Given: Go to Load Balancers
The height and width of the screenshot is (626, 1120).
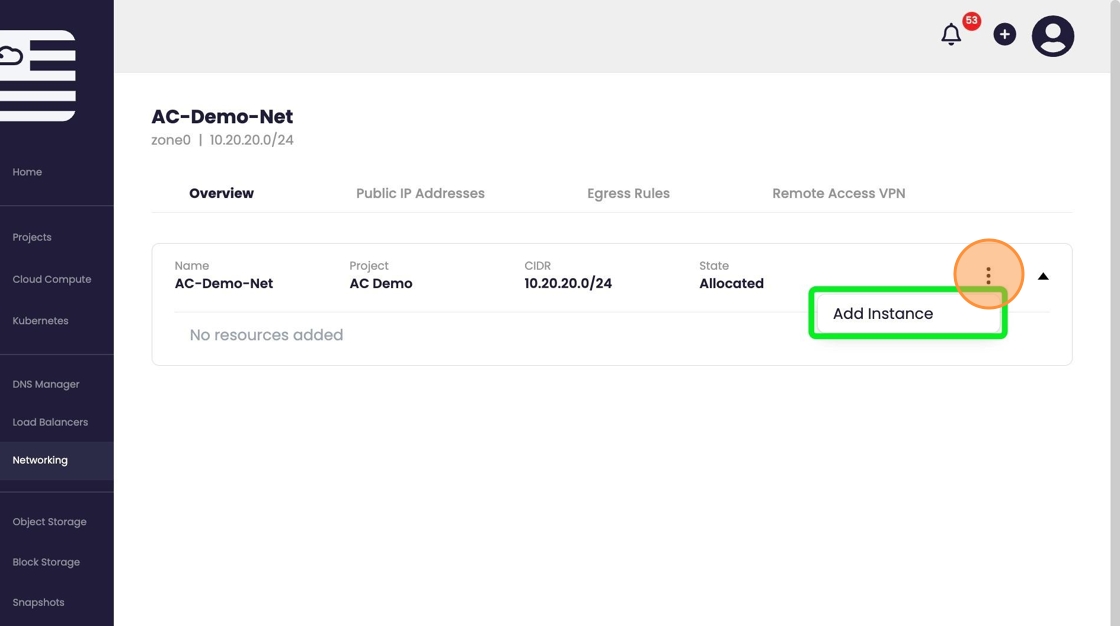Looking at the screenshot, I should pos(50,422).
